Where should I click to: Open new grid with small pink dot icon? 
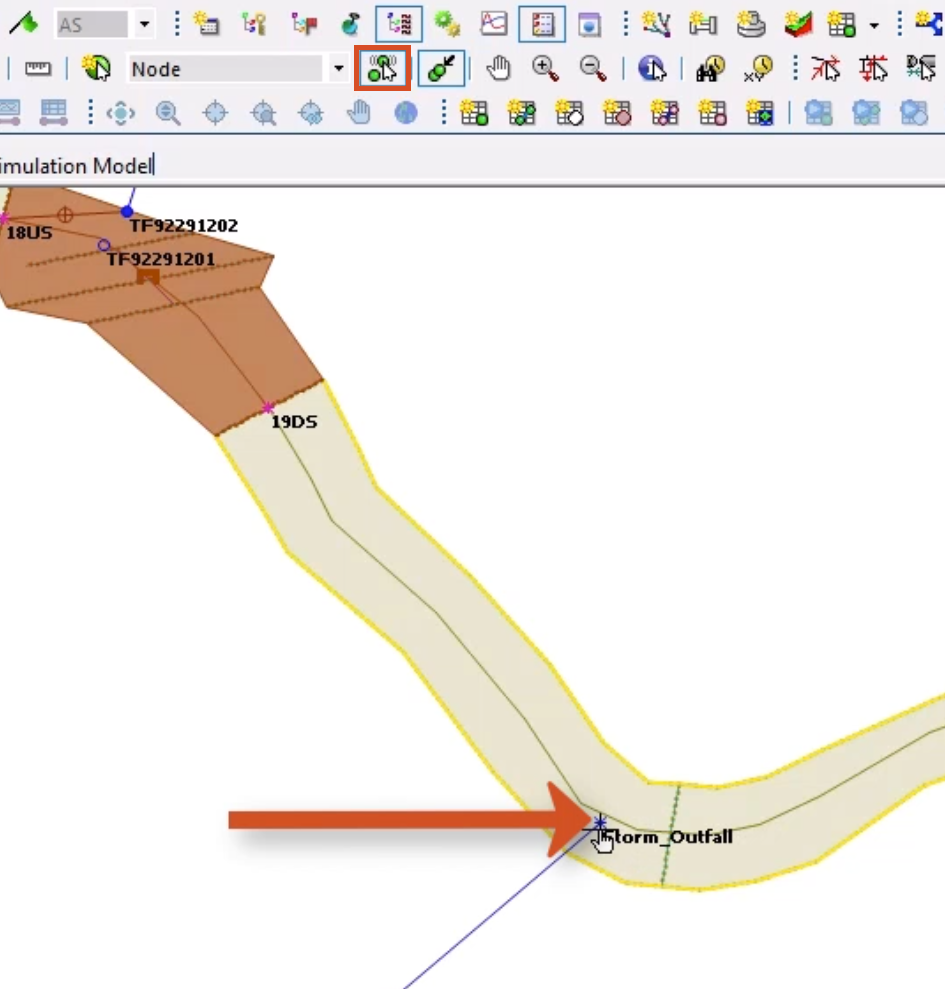tap(712, 113)
